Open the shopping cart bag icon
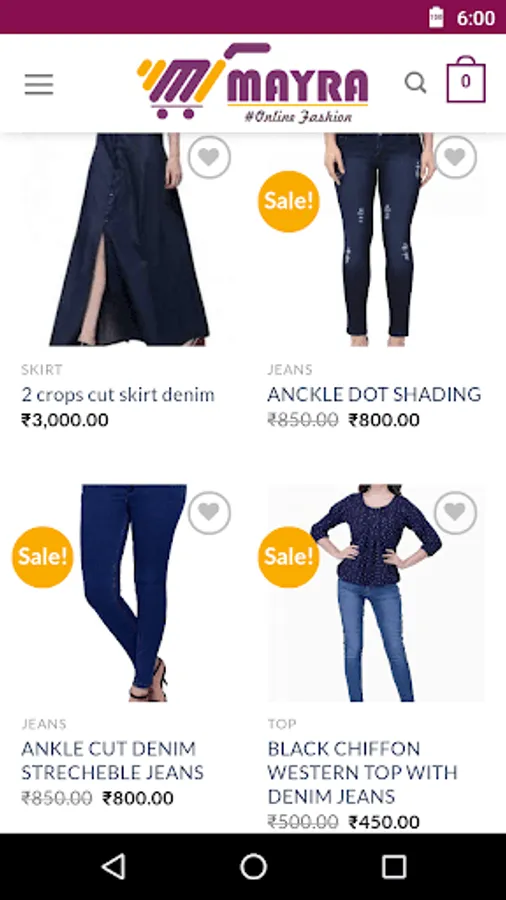This screenshot has width=506, height=900. tap(466, 80)
